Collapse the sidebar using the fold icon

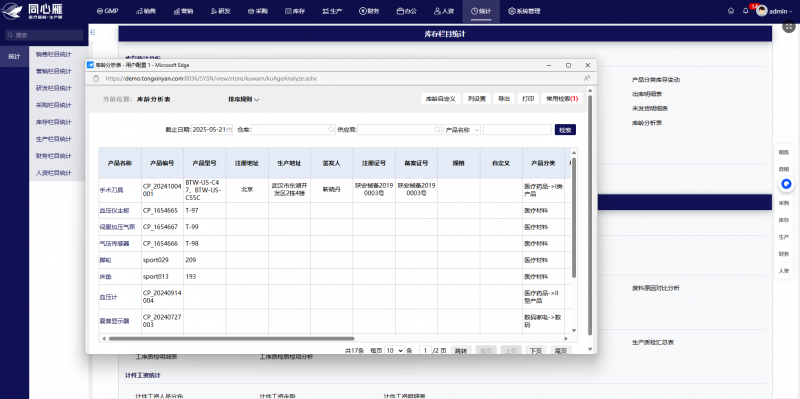(x=93, y=32)
